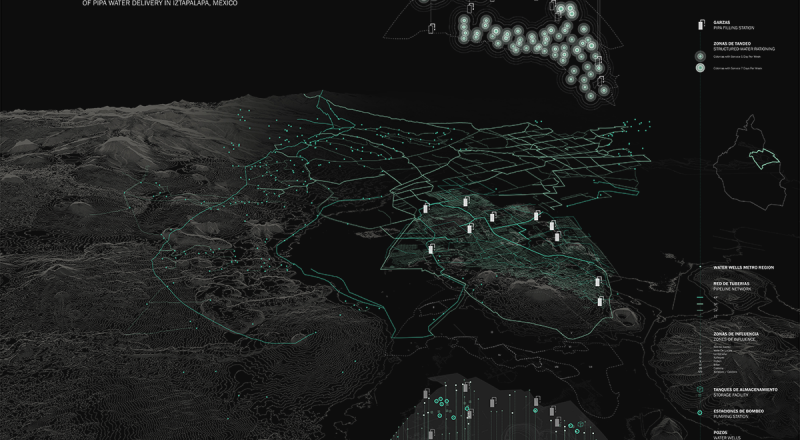Select the seven-days-per-week service zone symbol
The width and height of the screenshot is (800, 440).
[700, 69]
